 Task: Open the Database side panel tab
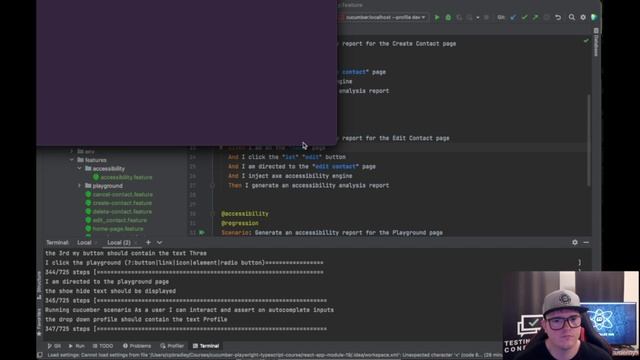[x=596, y=42]
